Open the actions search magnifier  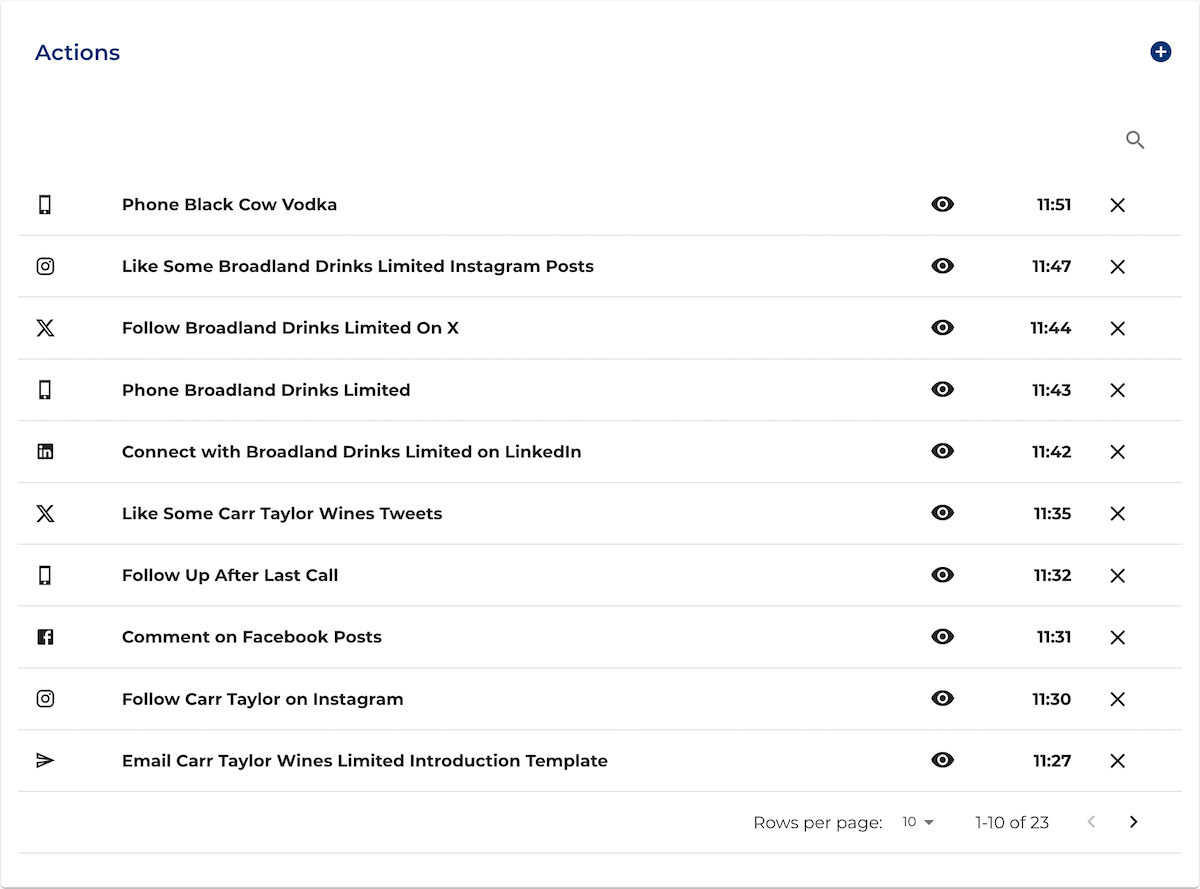coord(1135,140)
